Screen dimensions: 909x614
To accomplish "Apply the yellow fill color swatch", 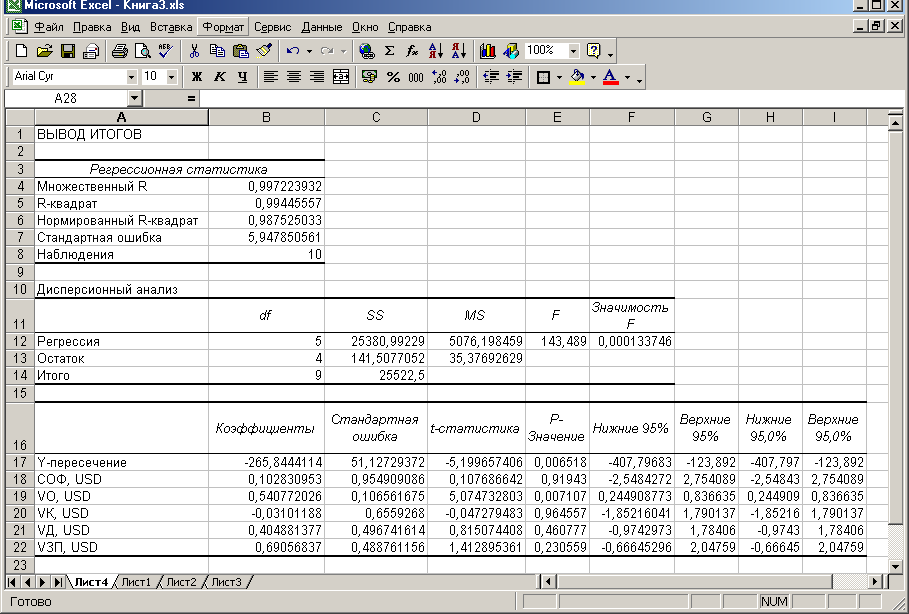I will [x=577, y=76].
